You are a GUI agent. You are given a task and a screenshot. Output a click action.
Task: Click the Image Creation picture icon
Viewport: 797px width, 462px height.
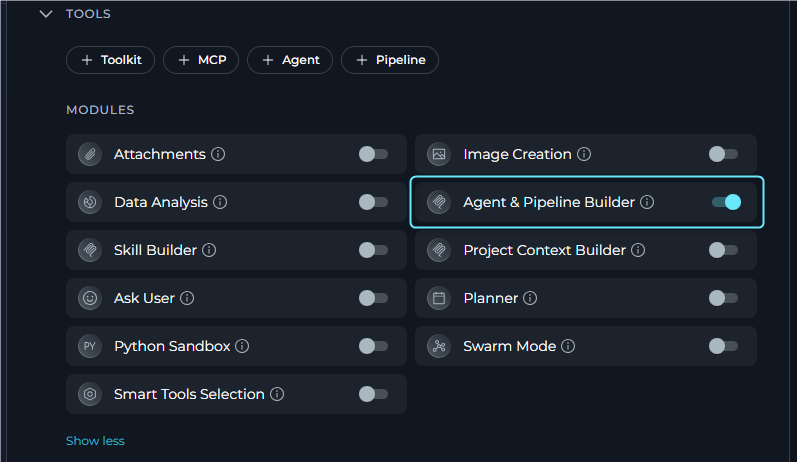(x=439, y=154)
